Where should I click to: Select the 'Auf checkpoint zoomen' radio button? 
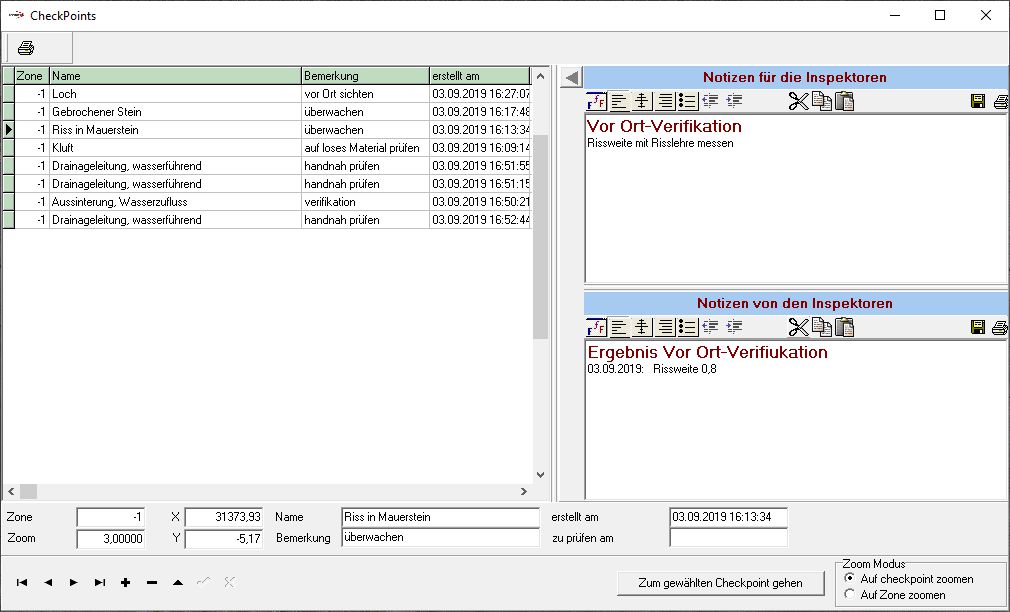coord(850,579)
